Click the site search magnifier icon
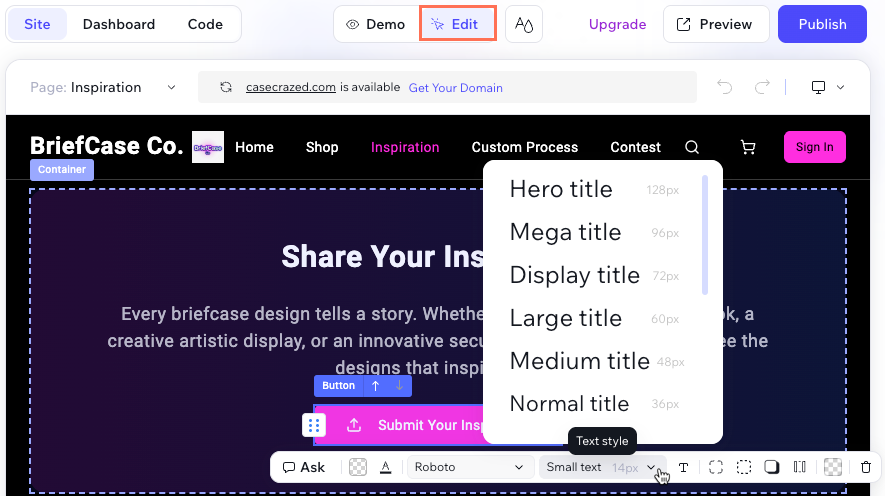Screen dimensions: 885x496 point(692,147)
